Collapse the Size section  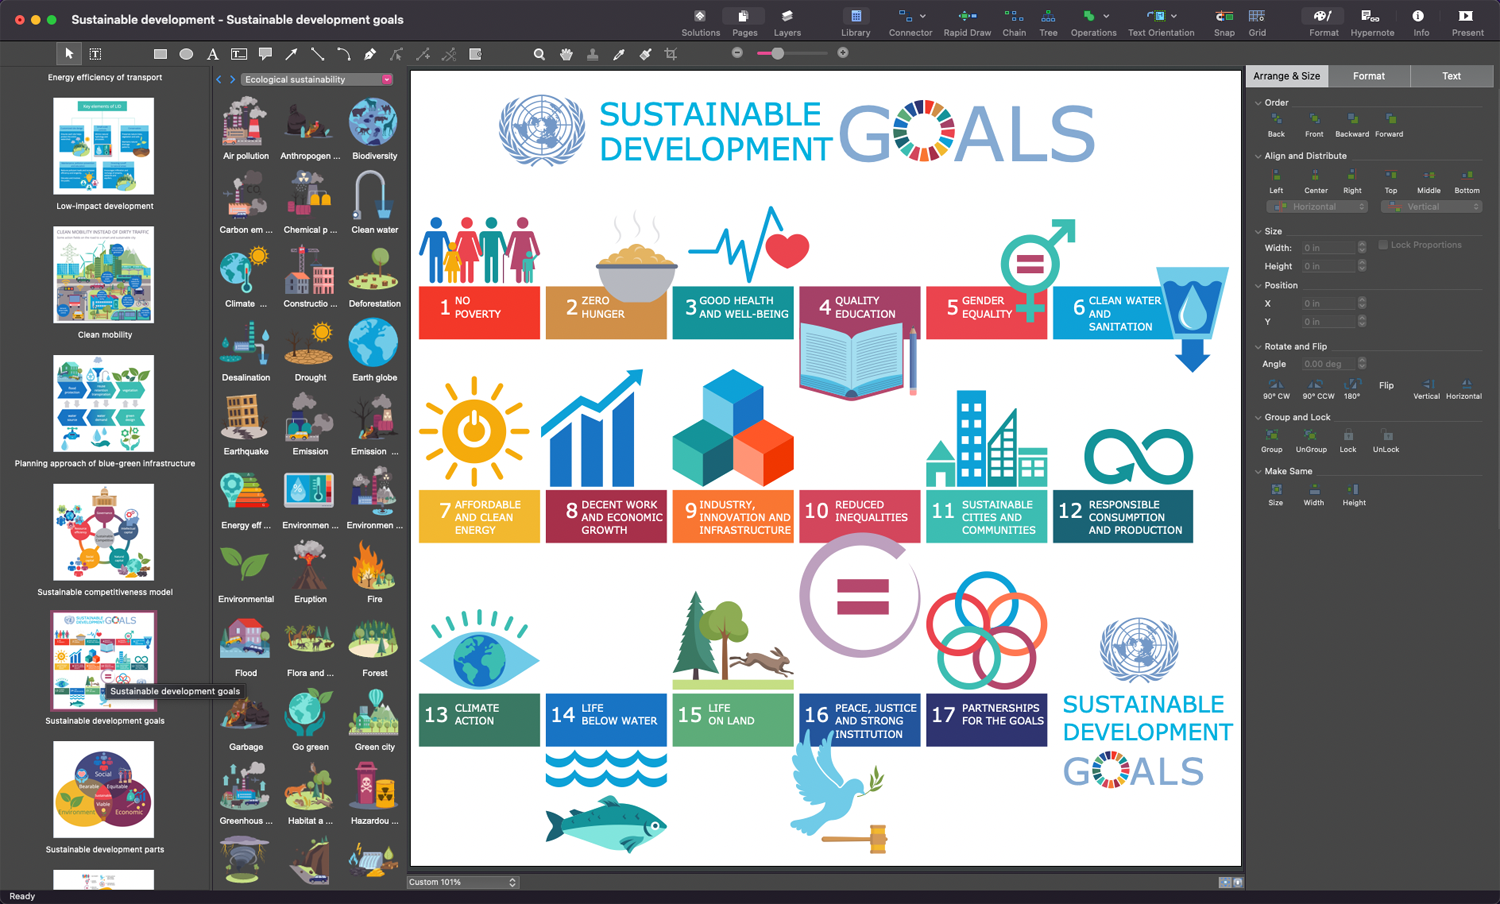[1258, 231]
